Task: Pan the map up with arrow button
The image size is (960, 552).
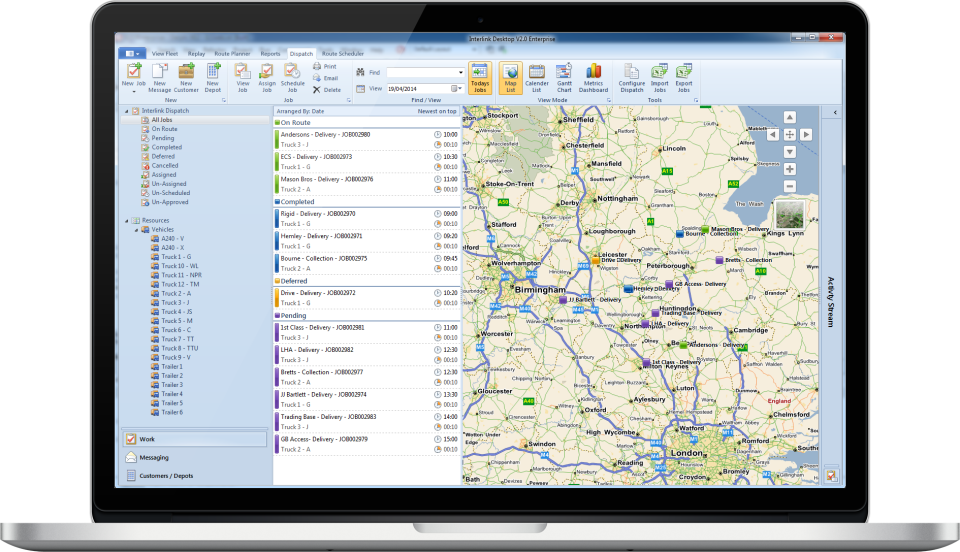Action: pyautogui.click(x=789, y=117)
